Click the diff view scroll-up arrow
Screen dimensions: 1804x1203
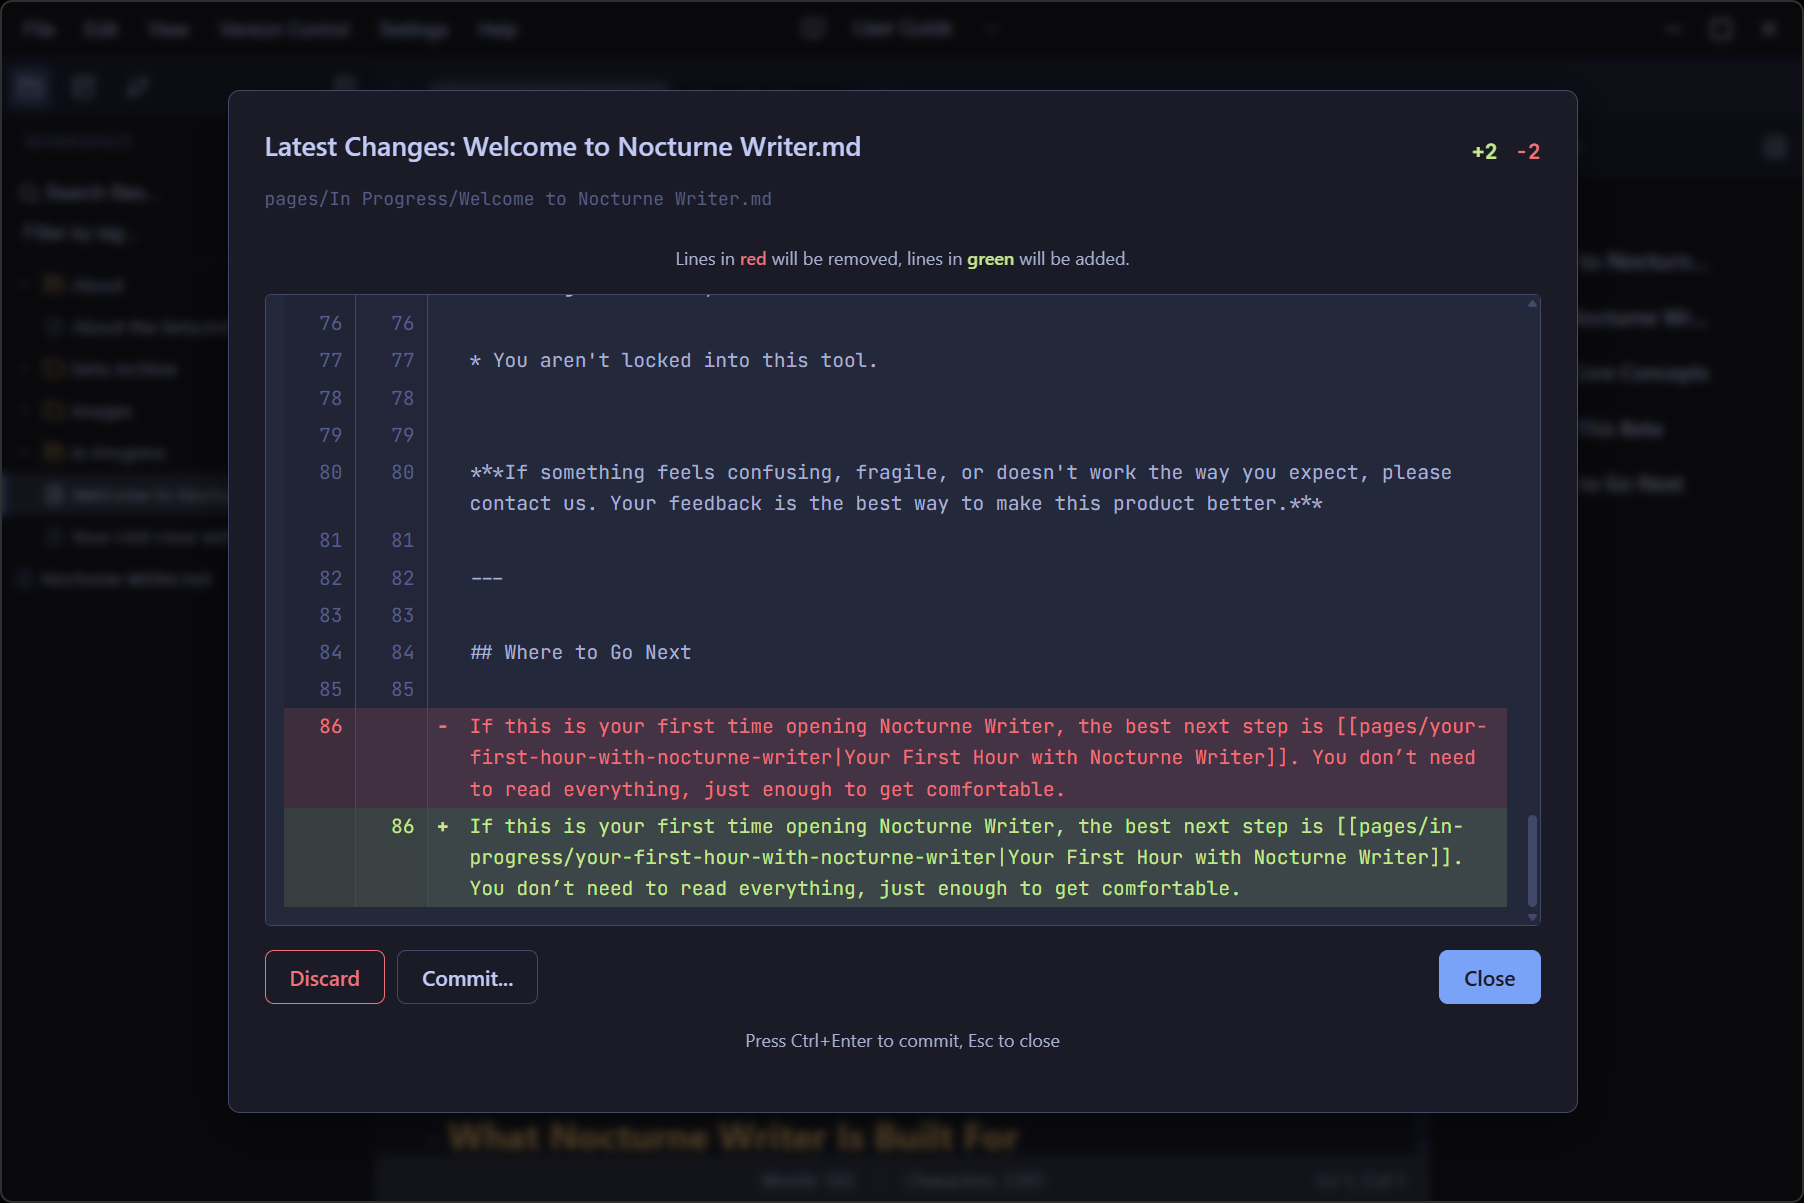tap(1531, 304)
